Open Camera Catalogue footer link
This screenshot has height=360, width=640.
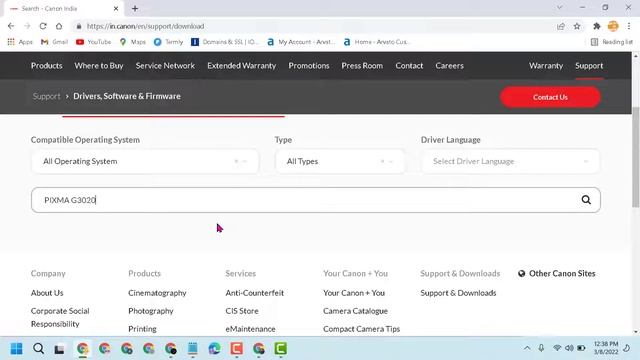coord(356,311)
